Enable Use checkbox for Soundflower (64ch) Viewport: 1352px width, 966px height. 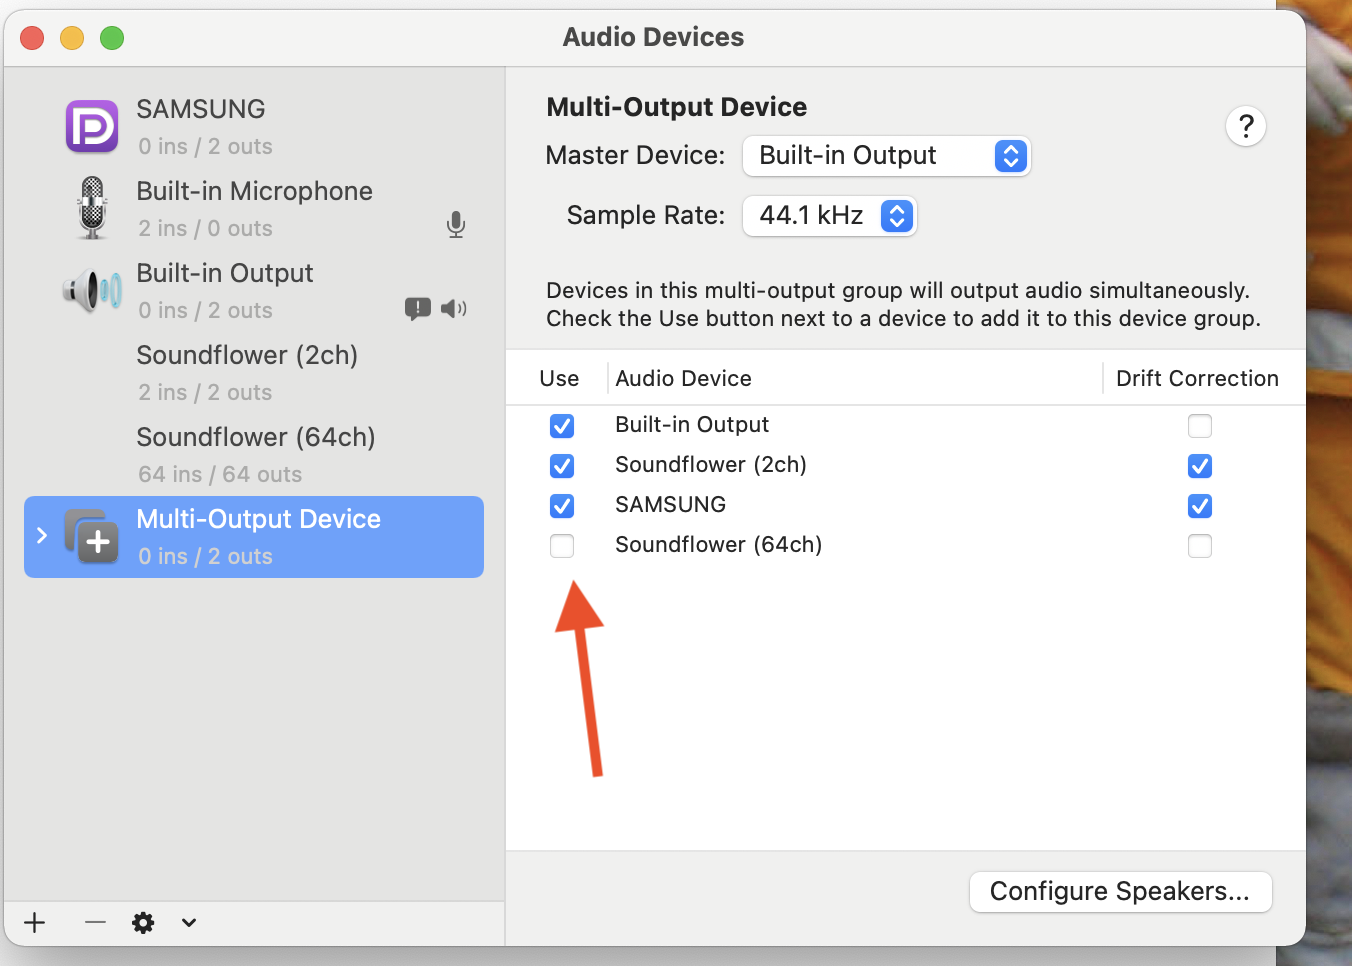pyautogui.click(x=562, y=546)
